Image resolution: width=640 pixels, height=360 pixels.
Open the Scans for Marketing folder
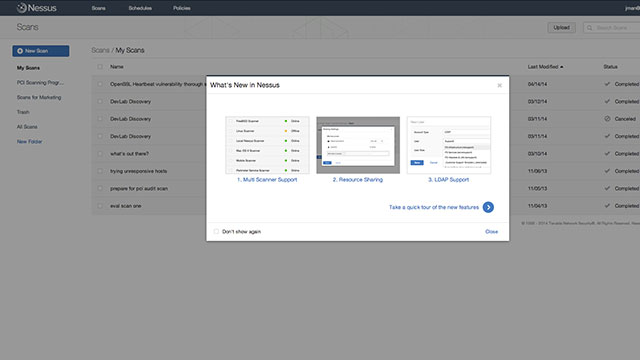coord(39,97)
